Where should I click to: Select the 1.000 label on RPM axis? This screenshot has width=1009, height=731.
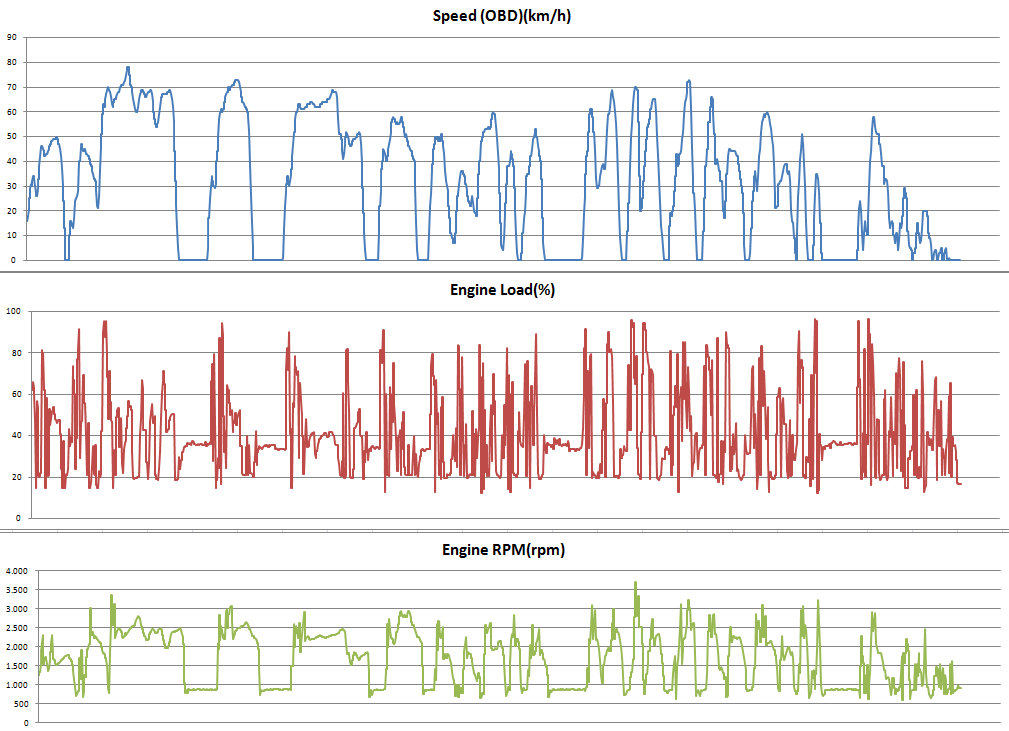point(17,684)
